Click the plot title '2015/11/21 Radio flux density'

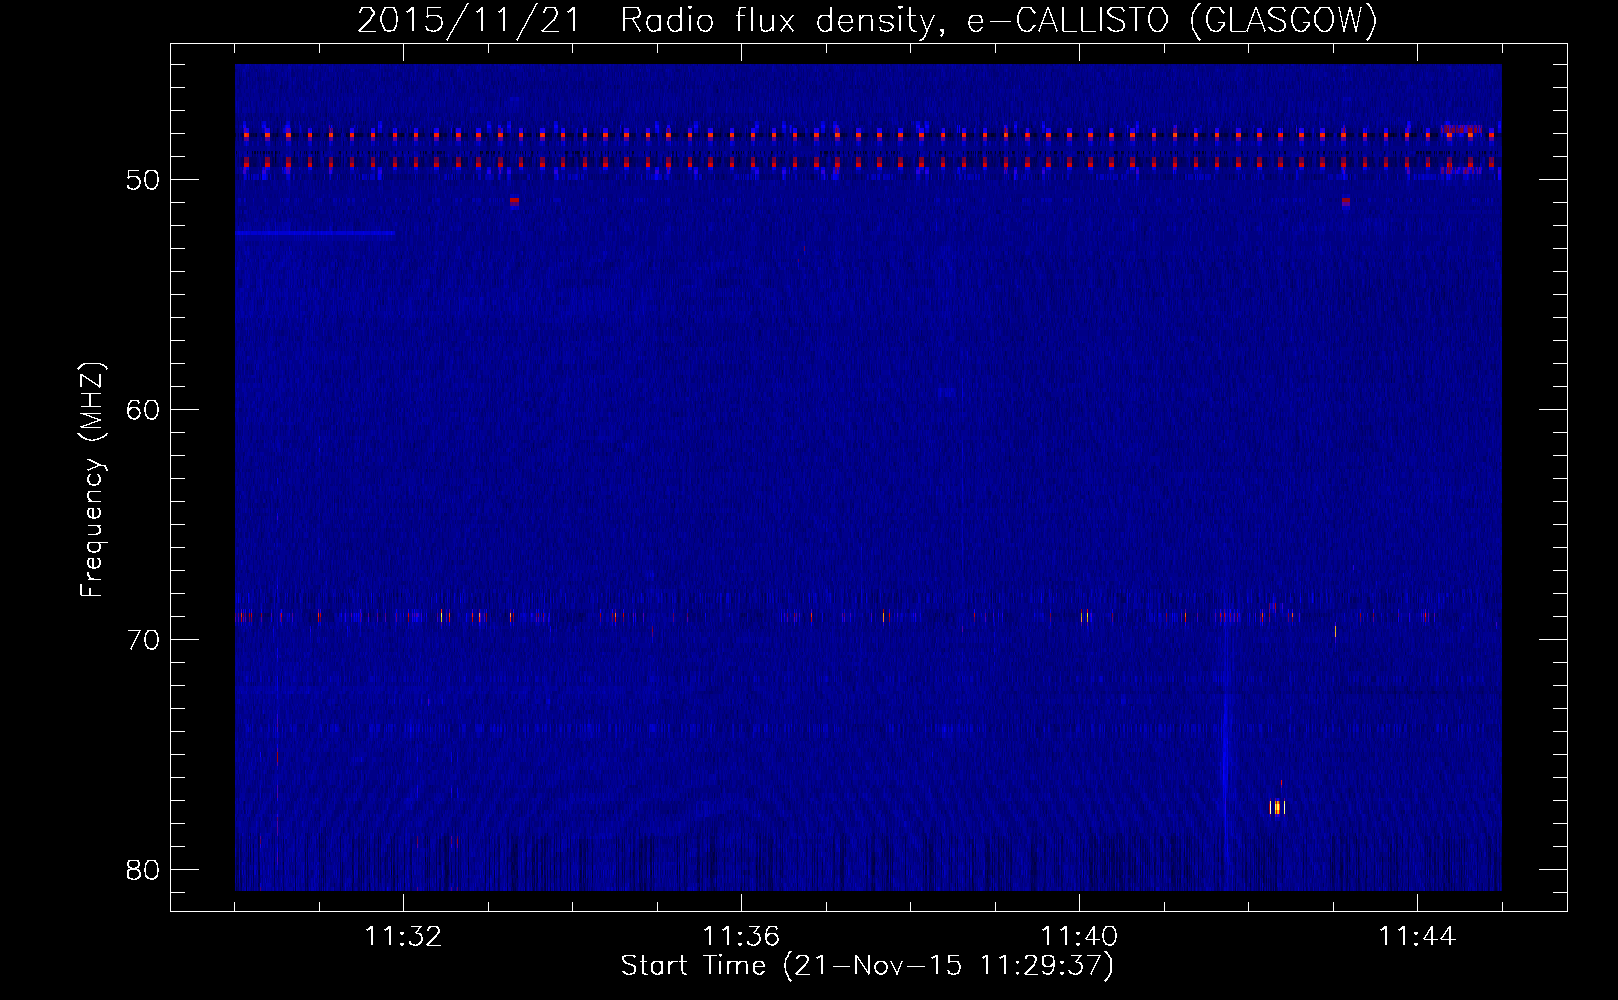point(644,21)
